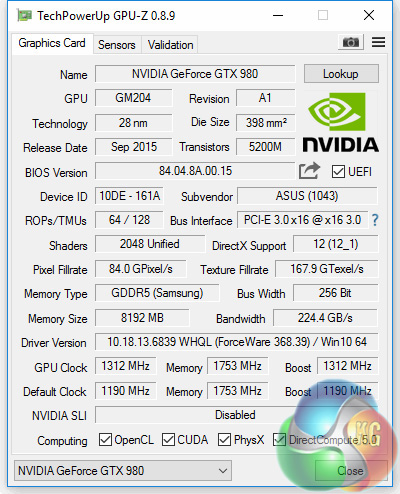Select the Graphics Card tab
The height and width of the screenshot is (494, 400).
(x=52, y=43)
